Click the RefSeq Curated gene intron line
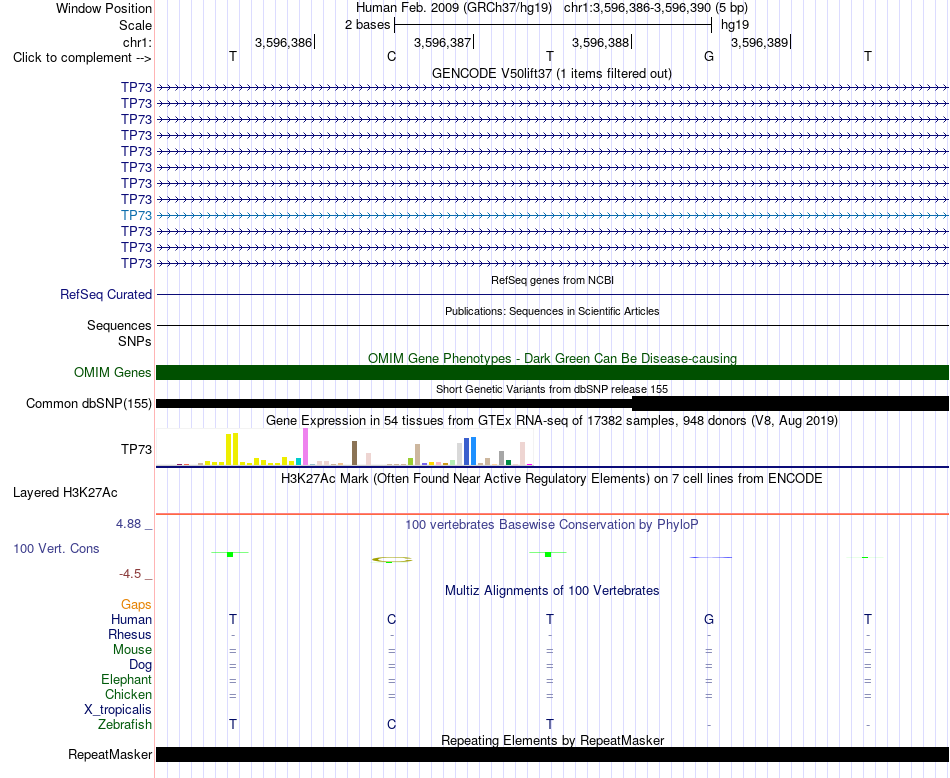The image size is (950, 778). (x=552, y=294)
